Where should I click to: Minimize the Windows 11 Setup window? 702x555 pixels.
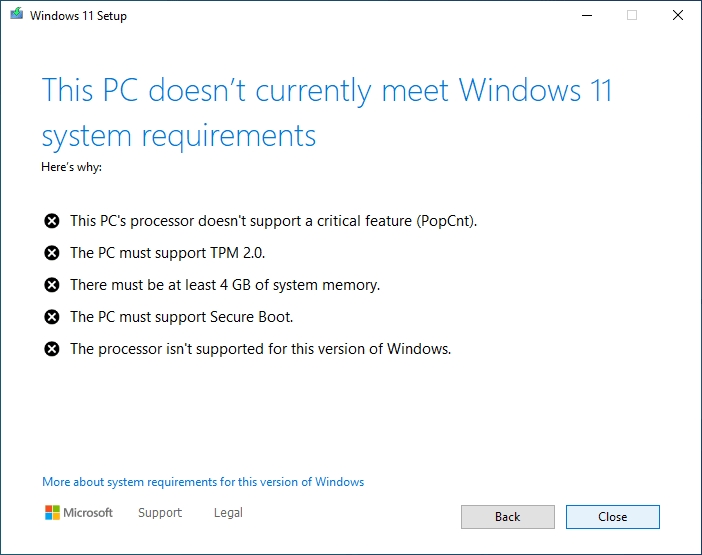point(587,15)
